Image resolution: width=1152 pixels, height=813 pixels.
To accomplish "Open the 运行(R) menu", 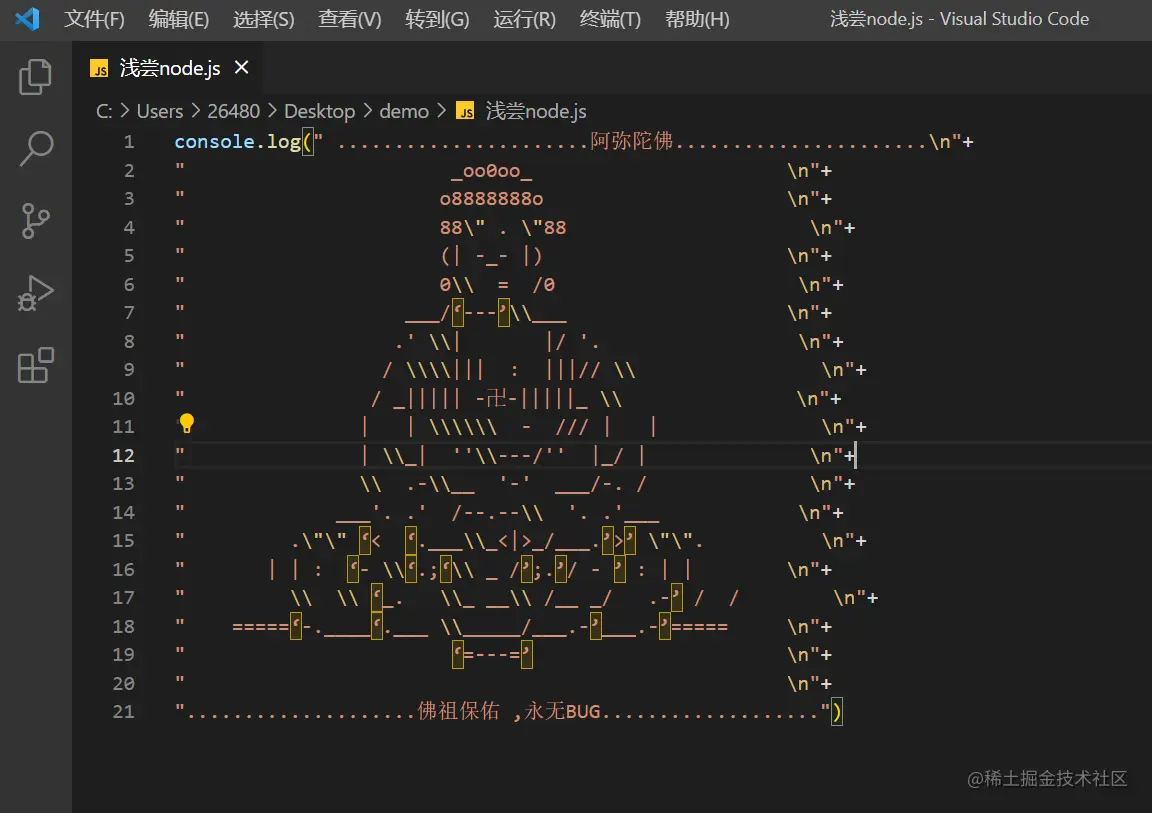I will [x=524, y=18].
